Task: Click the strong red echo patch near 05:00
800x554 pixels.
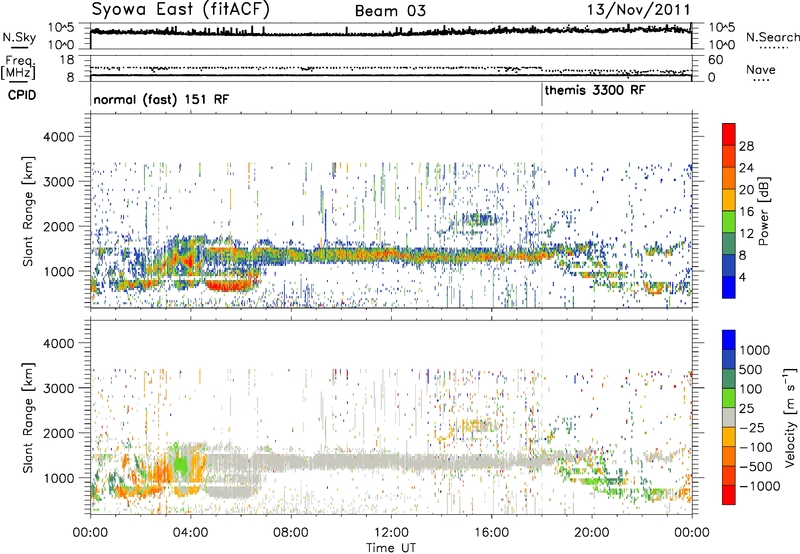Action: click(x=228, y=286)
